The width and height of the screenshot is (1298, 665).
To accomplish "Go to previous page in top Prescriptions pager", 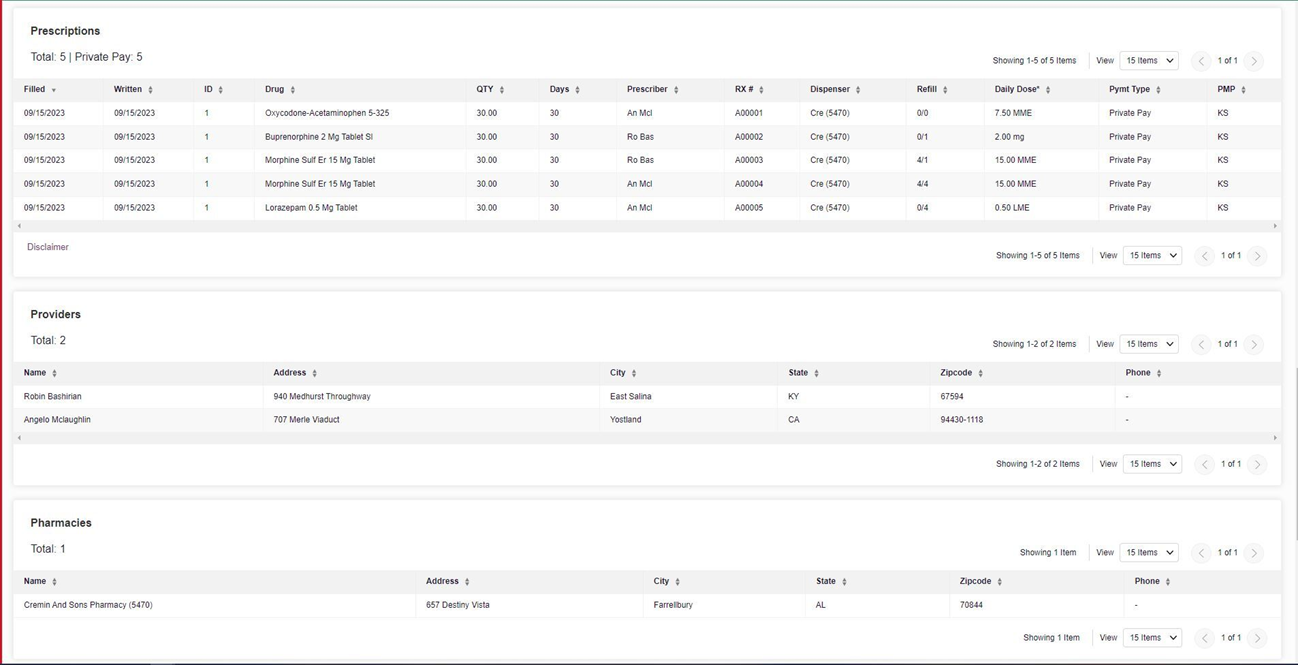I will click(x=1201, y=61).
